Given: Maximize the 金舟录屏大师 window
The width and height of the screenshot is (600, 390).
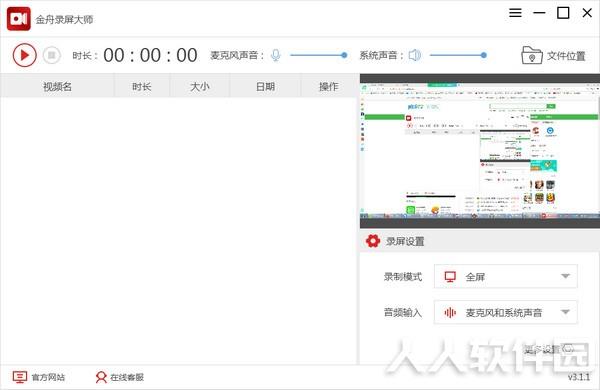Looking at the screenshot, I should coord(563,13).
